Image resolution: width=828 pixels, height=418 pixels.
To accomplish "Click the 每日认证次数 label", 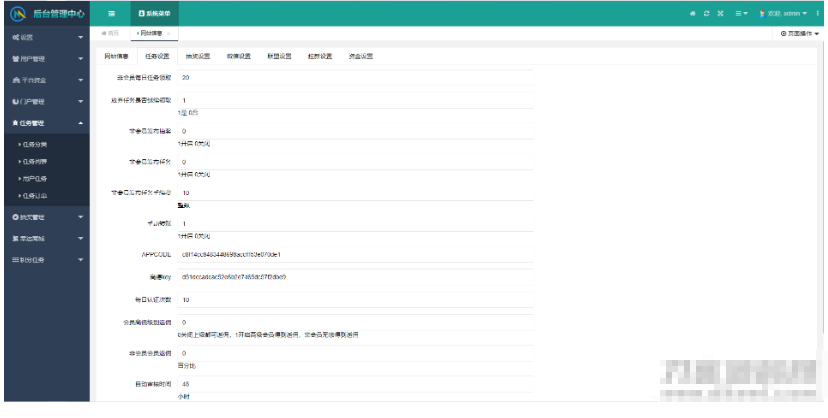I will 153,300.
